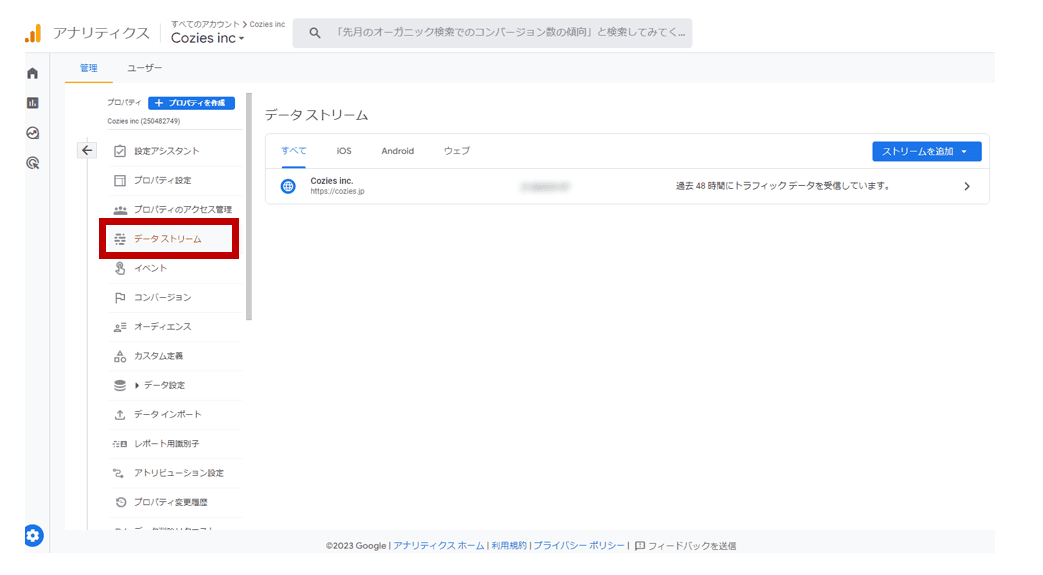This screenshot has height=575, width=1043.
Task: Click the feedback icon in footer
Action: [640, 546]
